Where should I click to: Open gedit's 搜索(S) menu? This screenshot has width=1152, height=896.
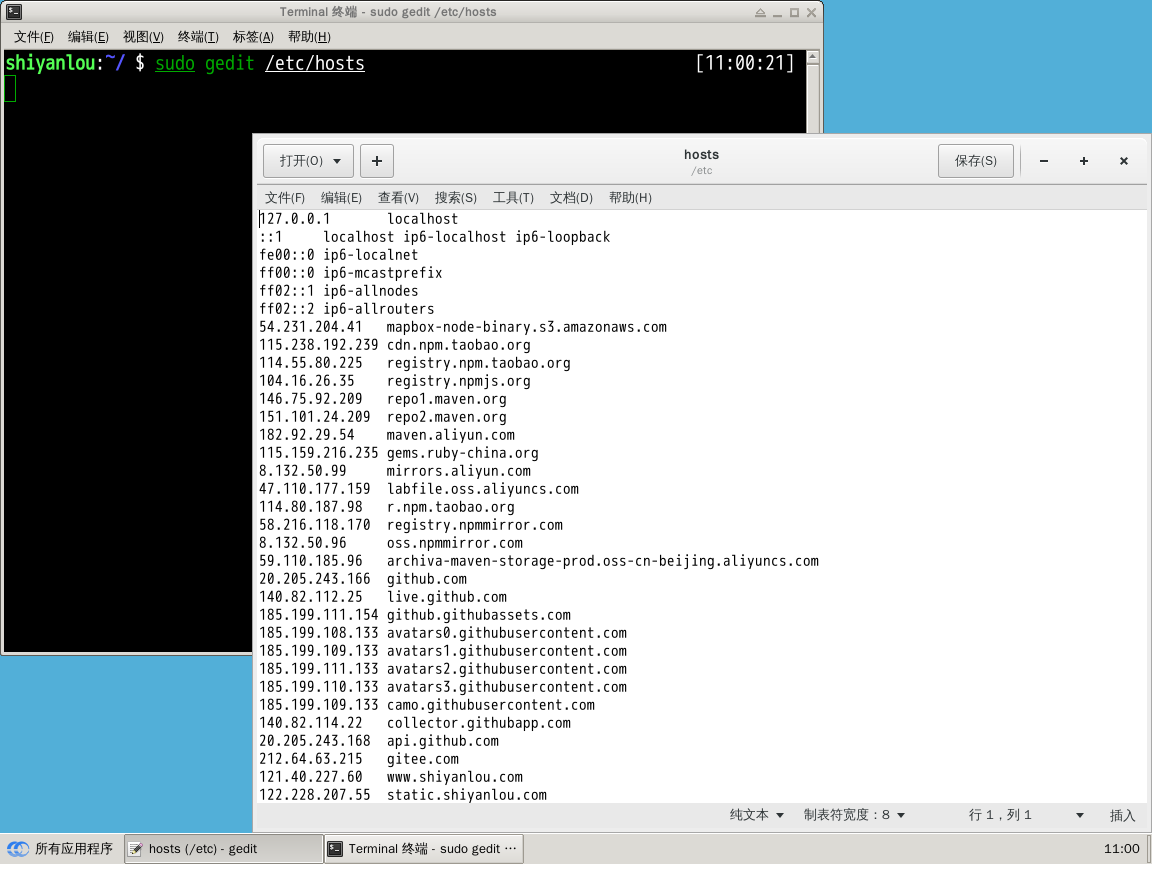456,198
